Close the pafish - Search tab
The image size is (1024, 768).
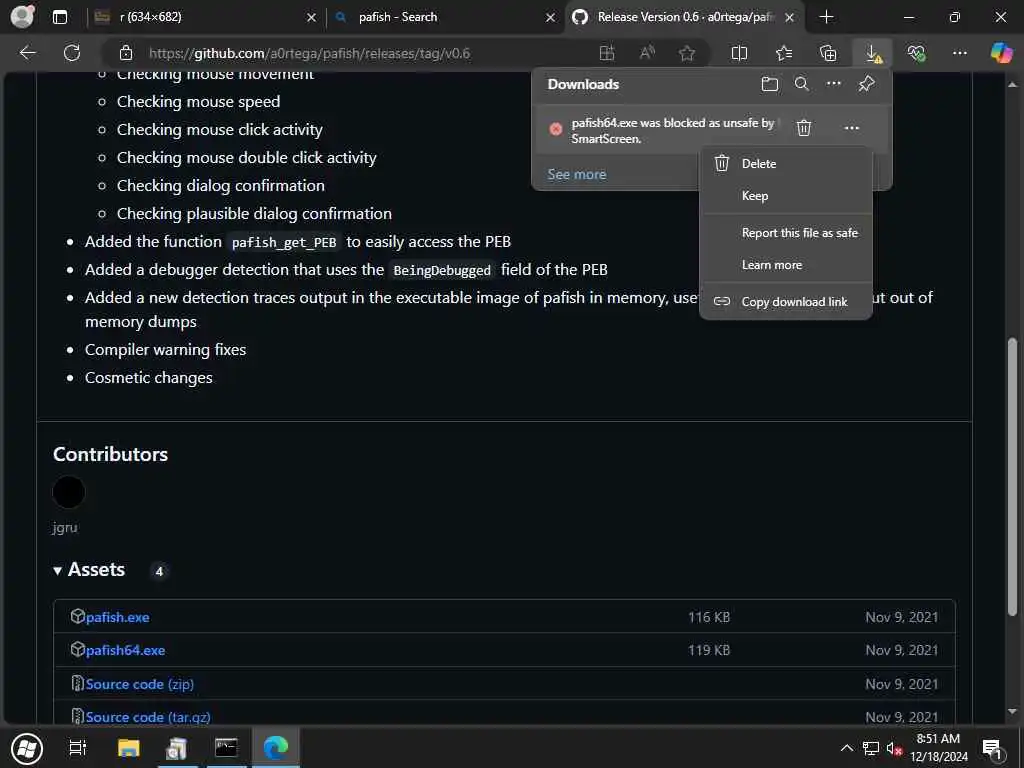551,18
